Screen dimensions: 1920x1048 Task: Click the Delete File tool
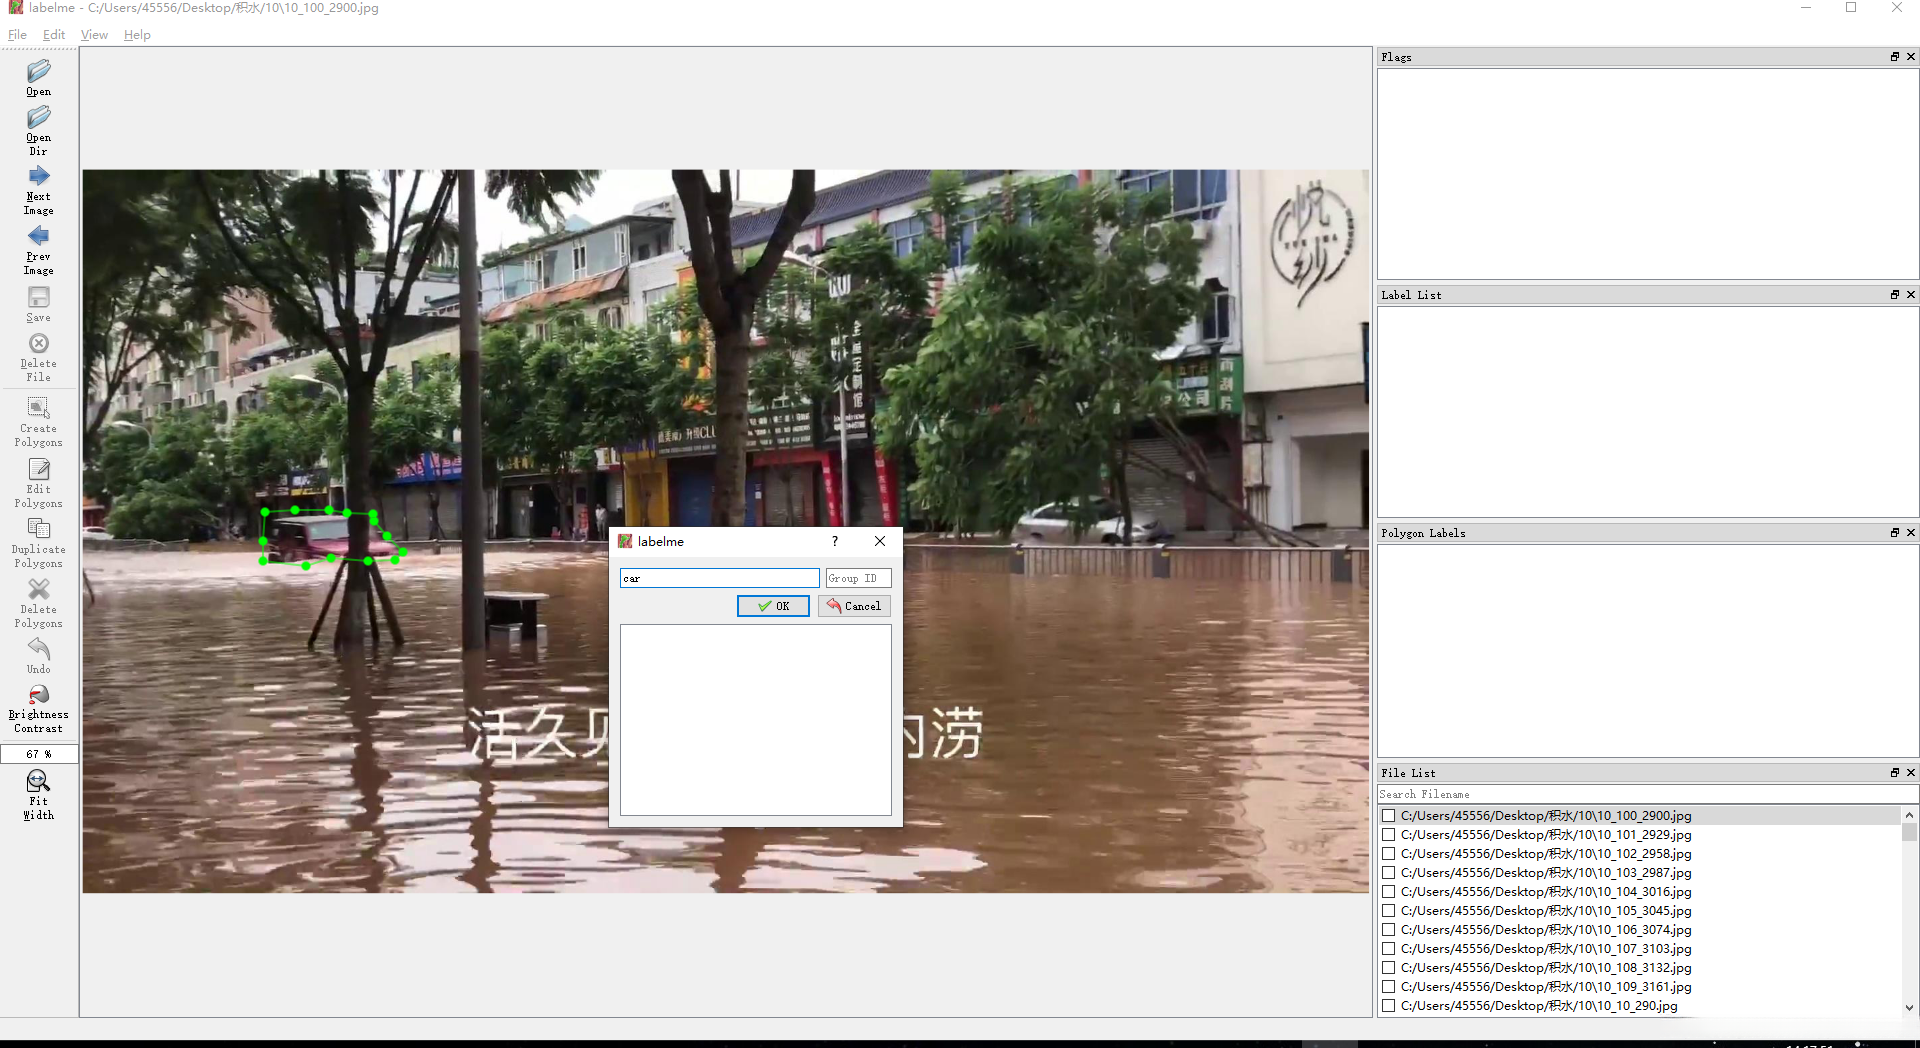click(38, 357)
